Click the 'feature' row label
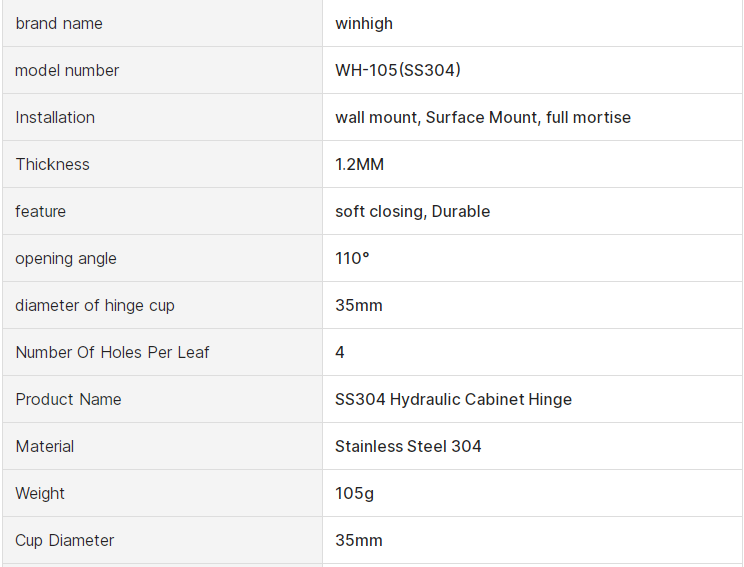Viewport: 744px width, 567px height. [40, 211]
